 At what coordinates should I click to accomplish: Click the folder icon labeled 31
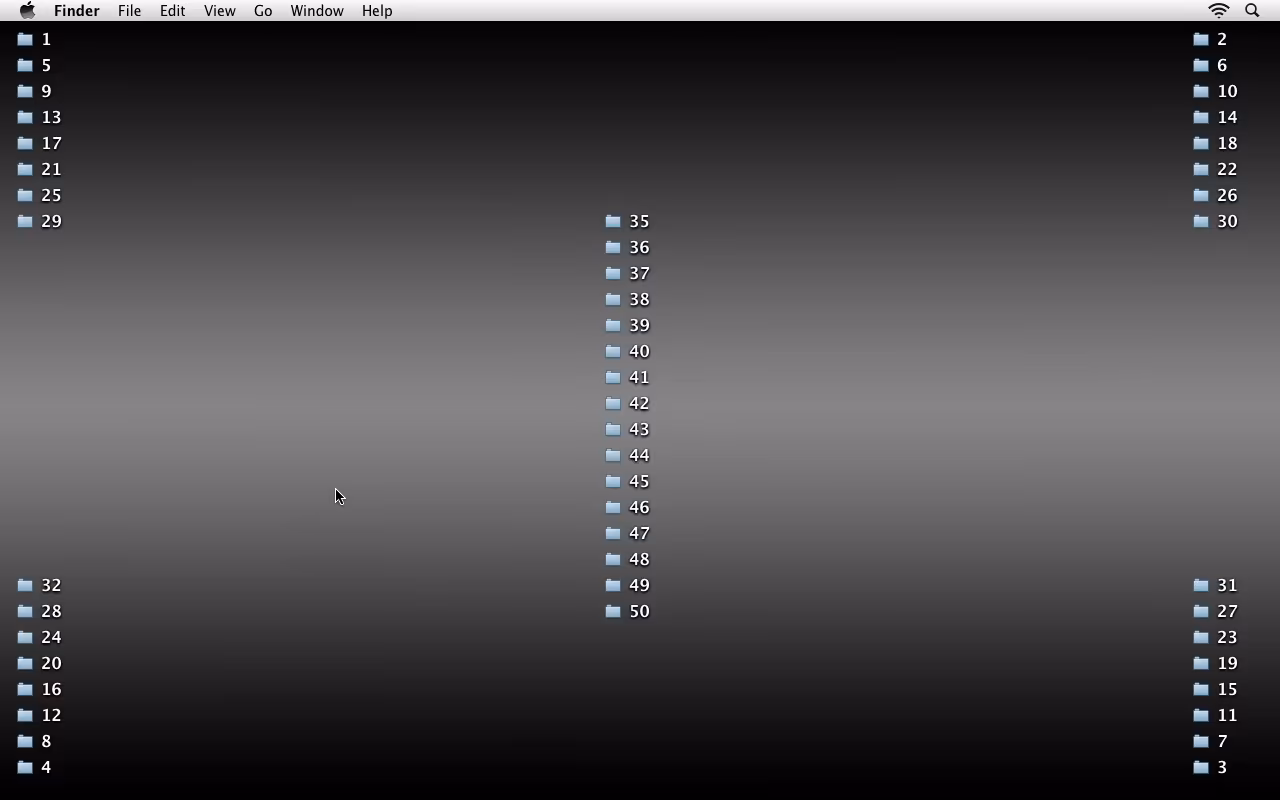[x=1201, y=585]
